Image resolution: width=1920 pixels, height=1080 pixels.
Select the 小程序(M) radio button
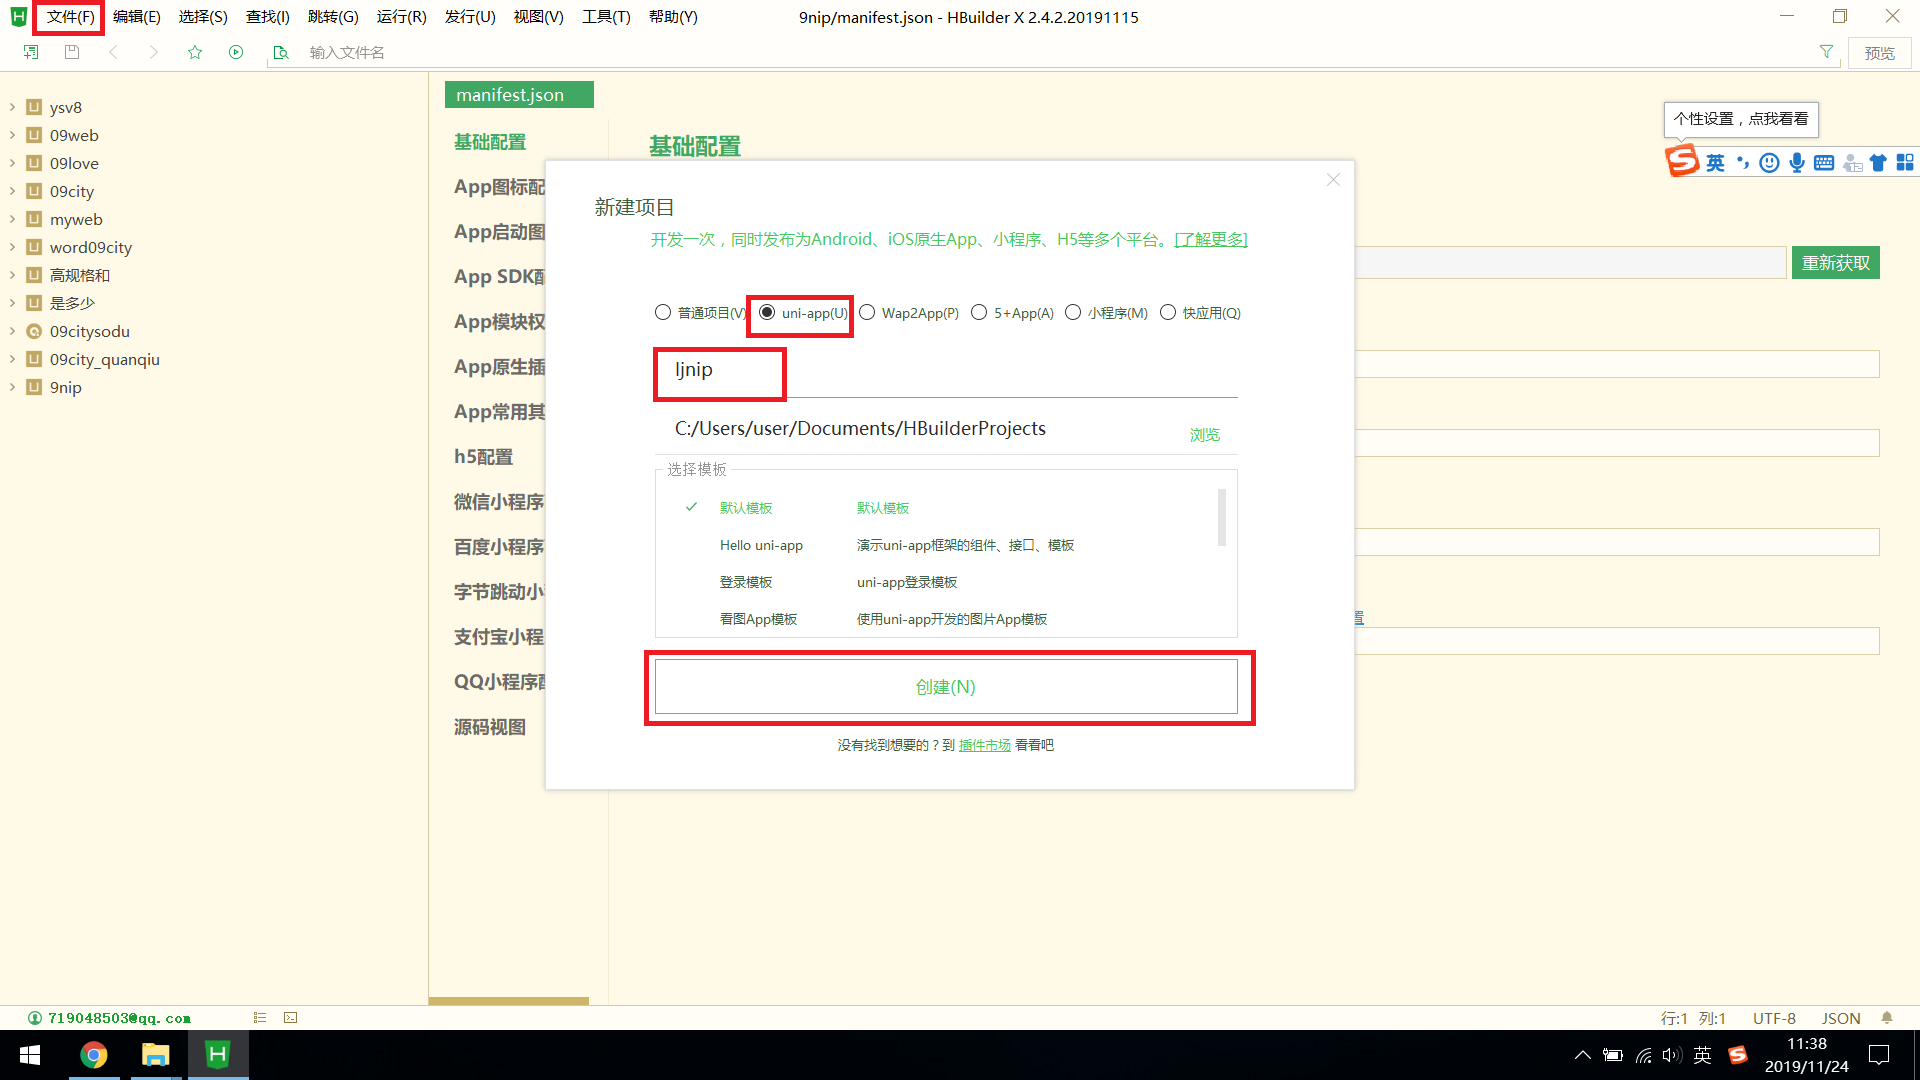coord(1073,312)
